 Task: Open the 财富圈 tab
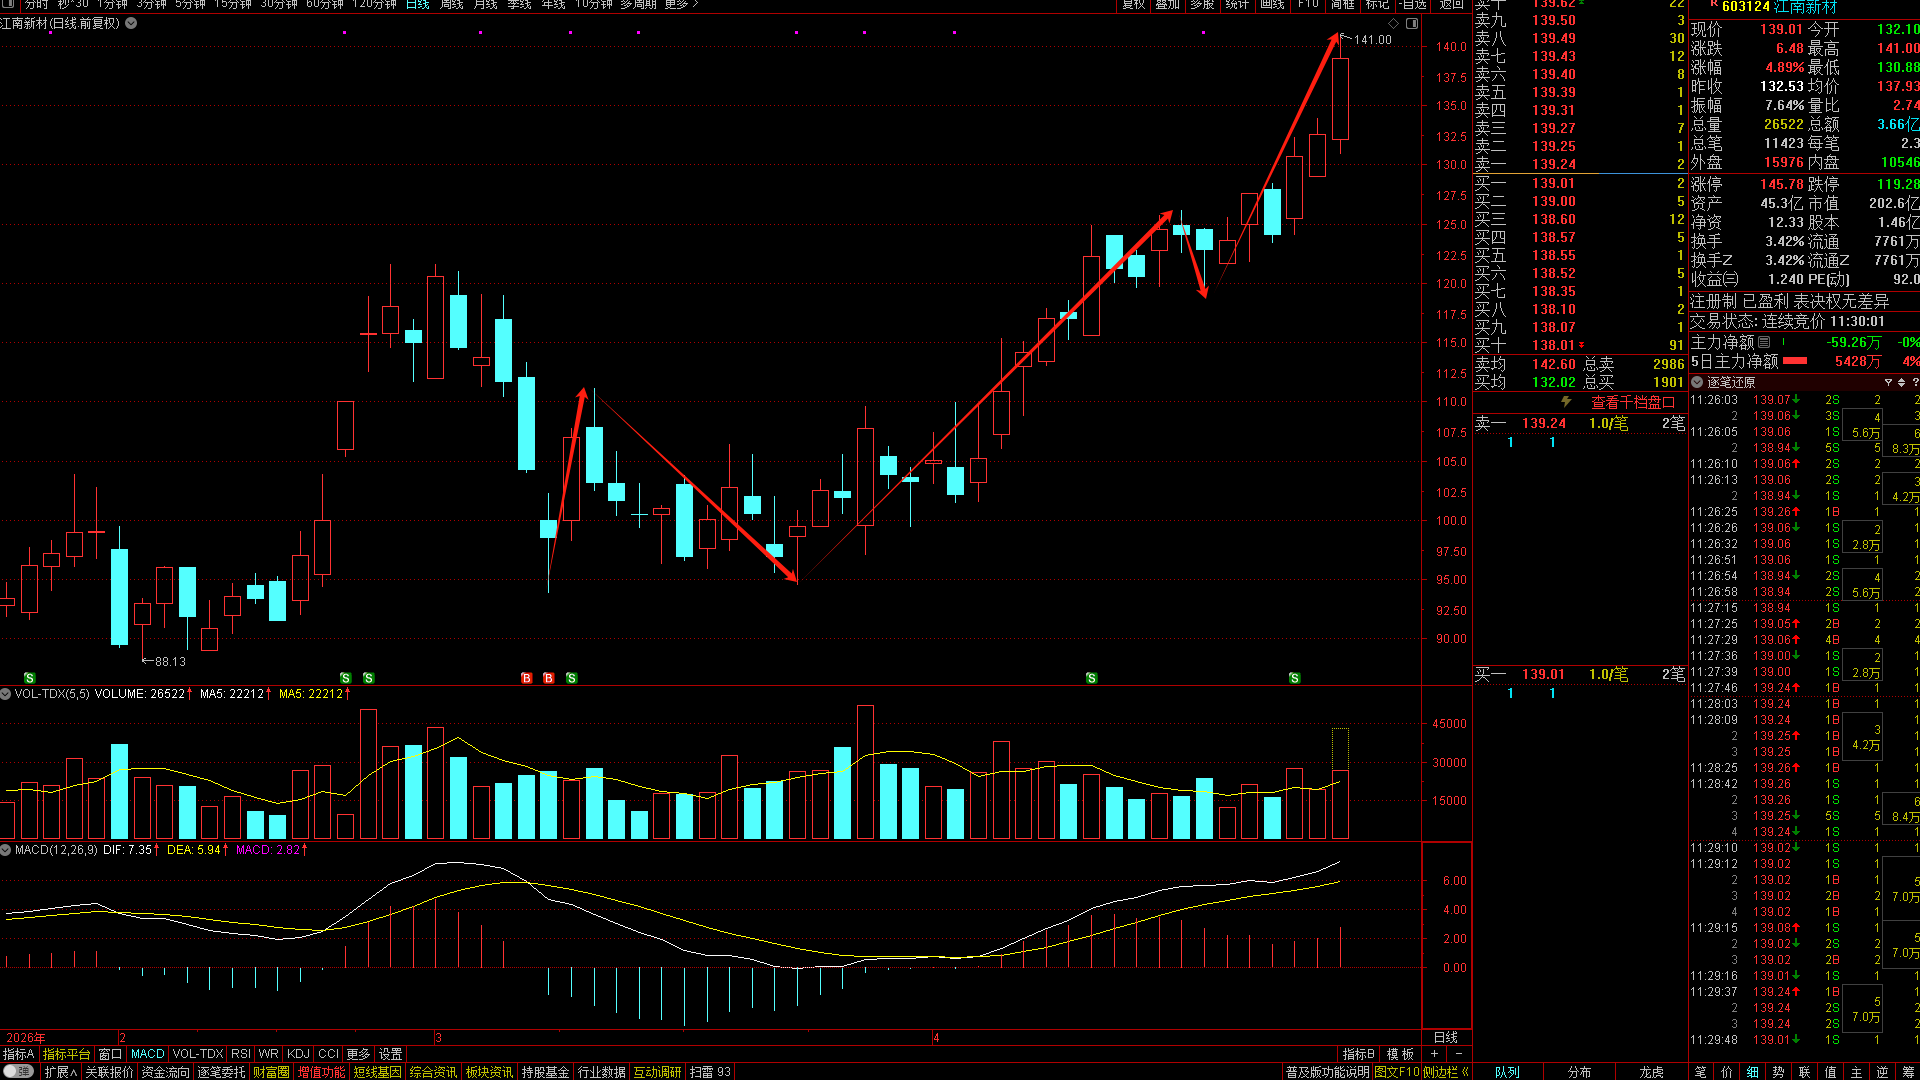[271, 1072]
